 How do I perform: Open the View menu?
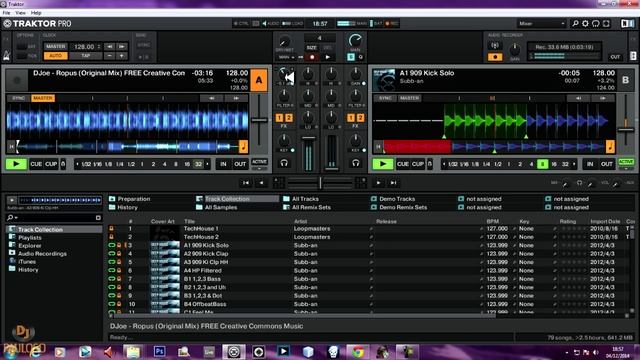[20, 13]
